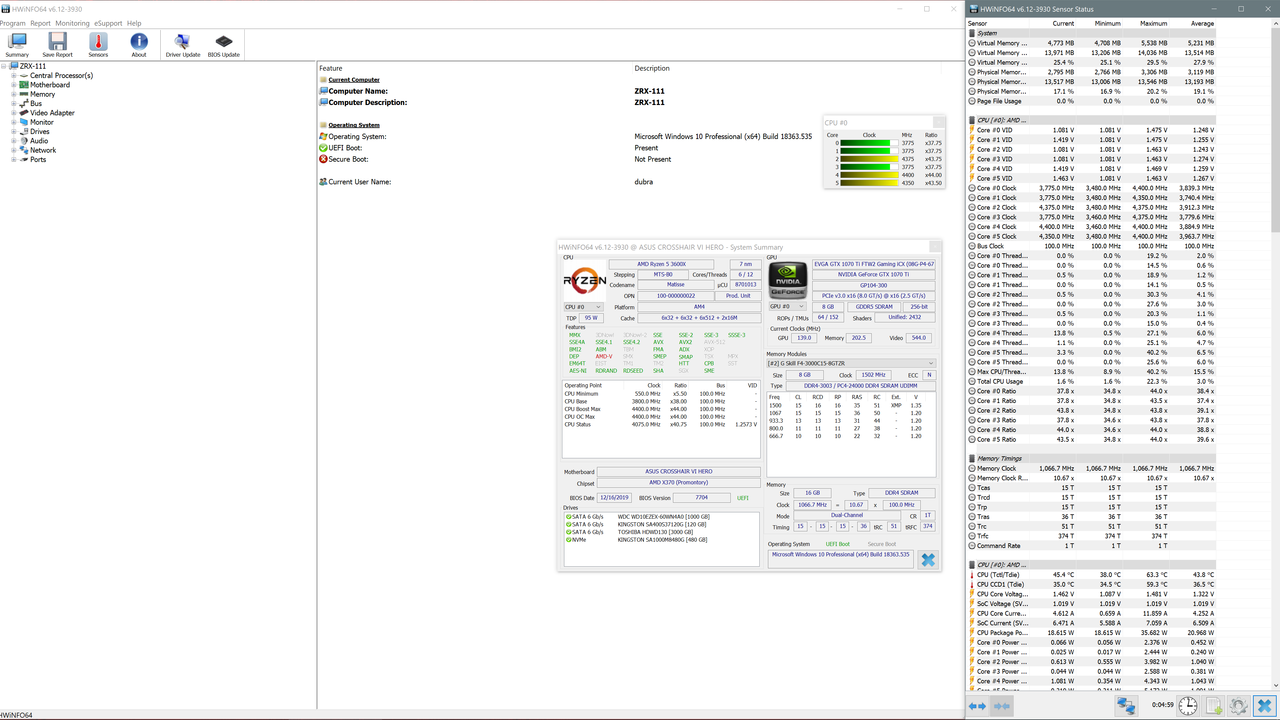Open sensor settings gear icon

click(1239, 706)
